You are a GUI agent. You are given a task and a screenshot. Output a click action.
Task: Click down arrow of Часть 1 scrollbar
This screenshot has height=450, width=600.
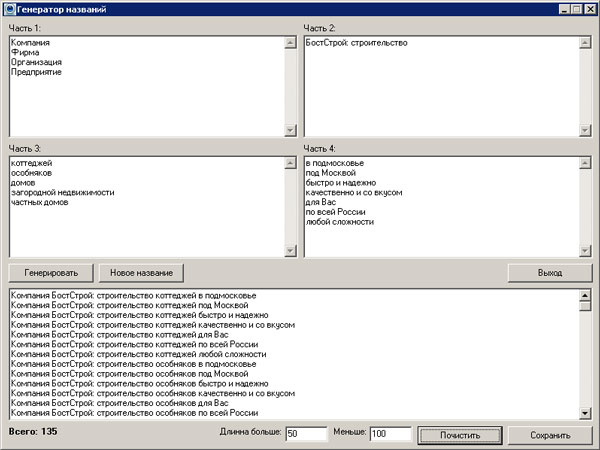290,130
